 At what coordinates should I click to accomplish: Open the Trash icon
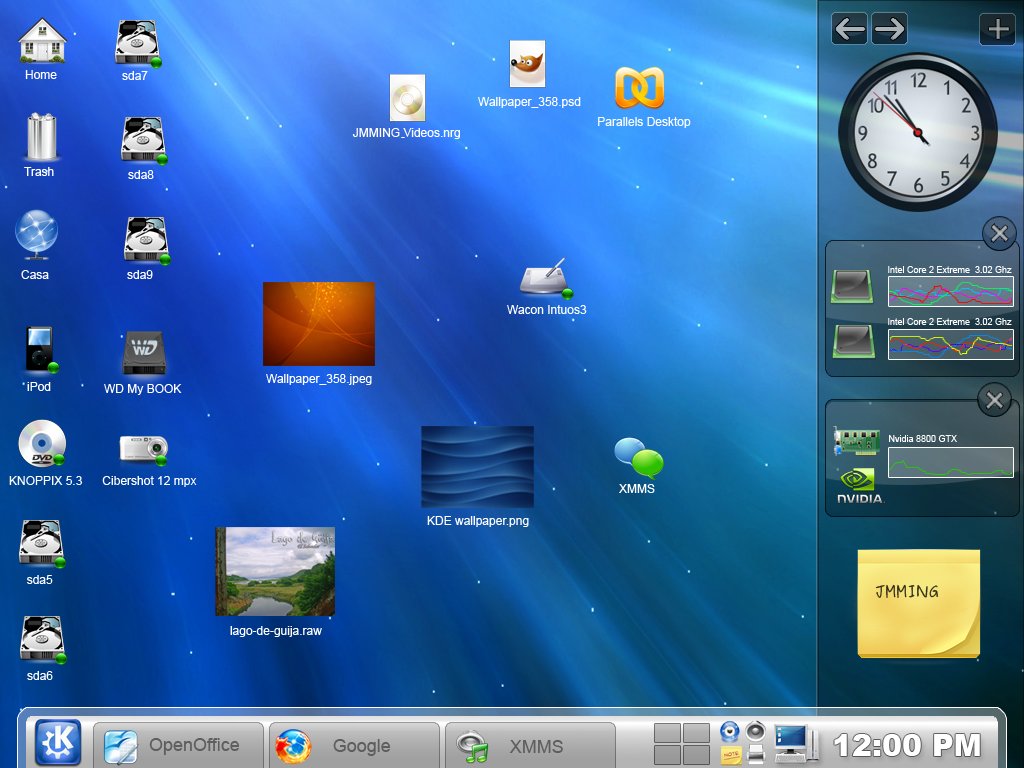click(41, 136)
